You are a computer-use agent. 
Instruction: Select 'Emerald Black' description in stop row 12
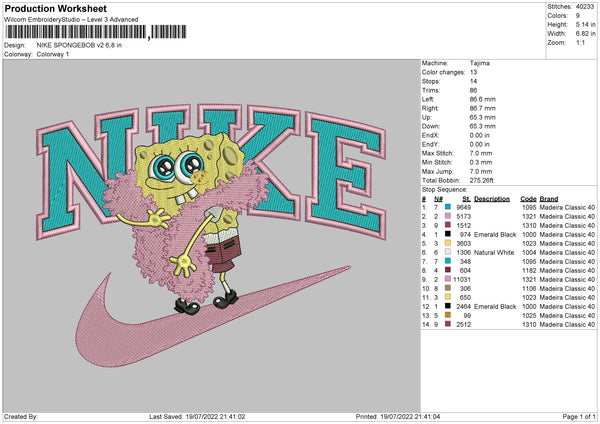click(495, 307)
